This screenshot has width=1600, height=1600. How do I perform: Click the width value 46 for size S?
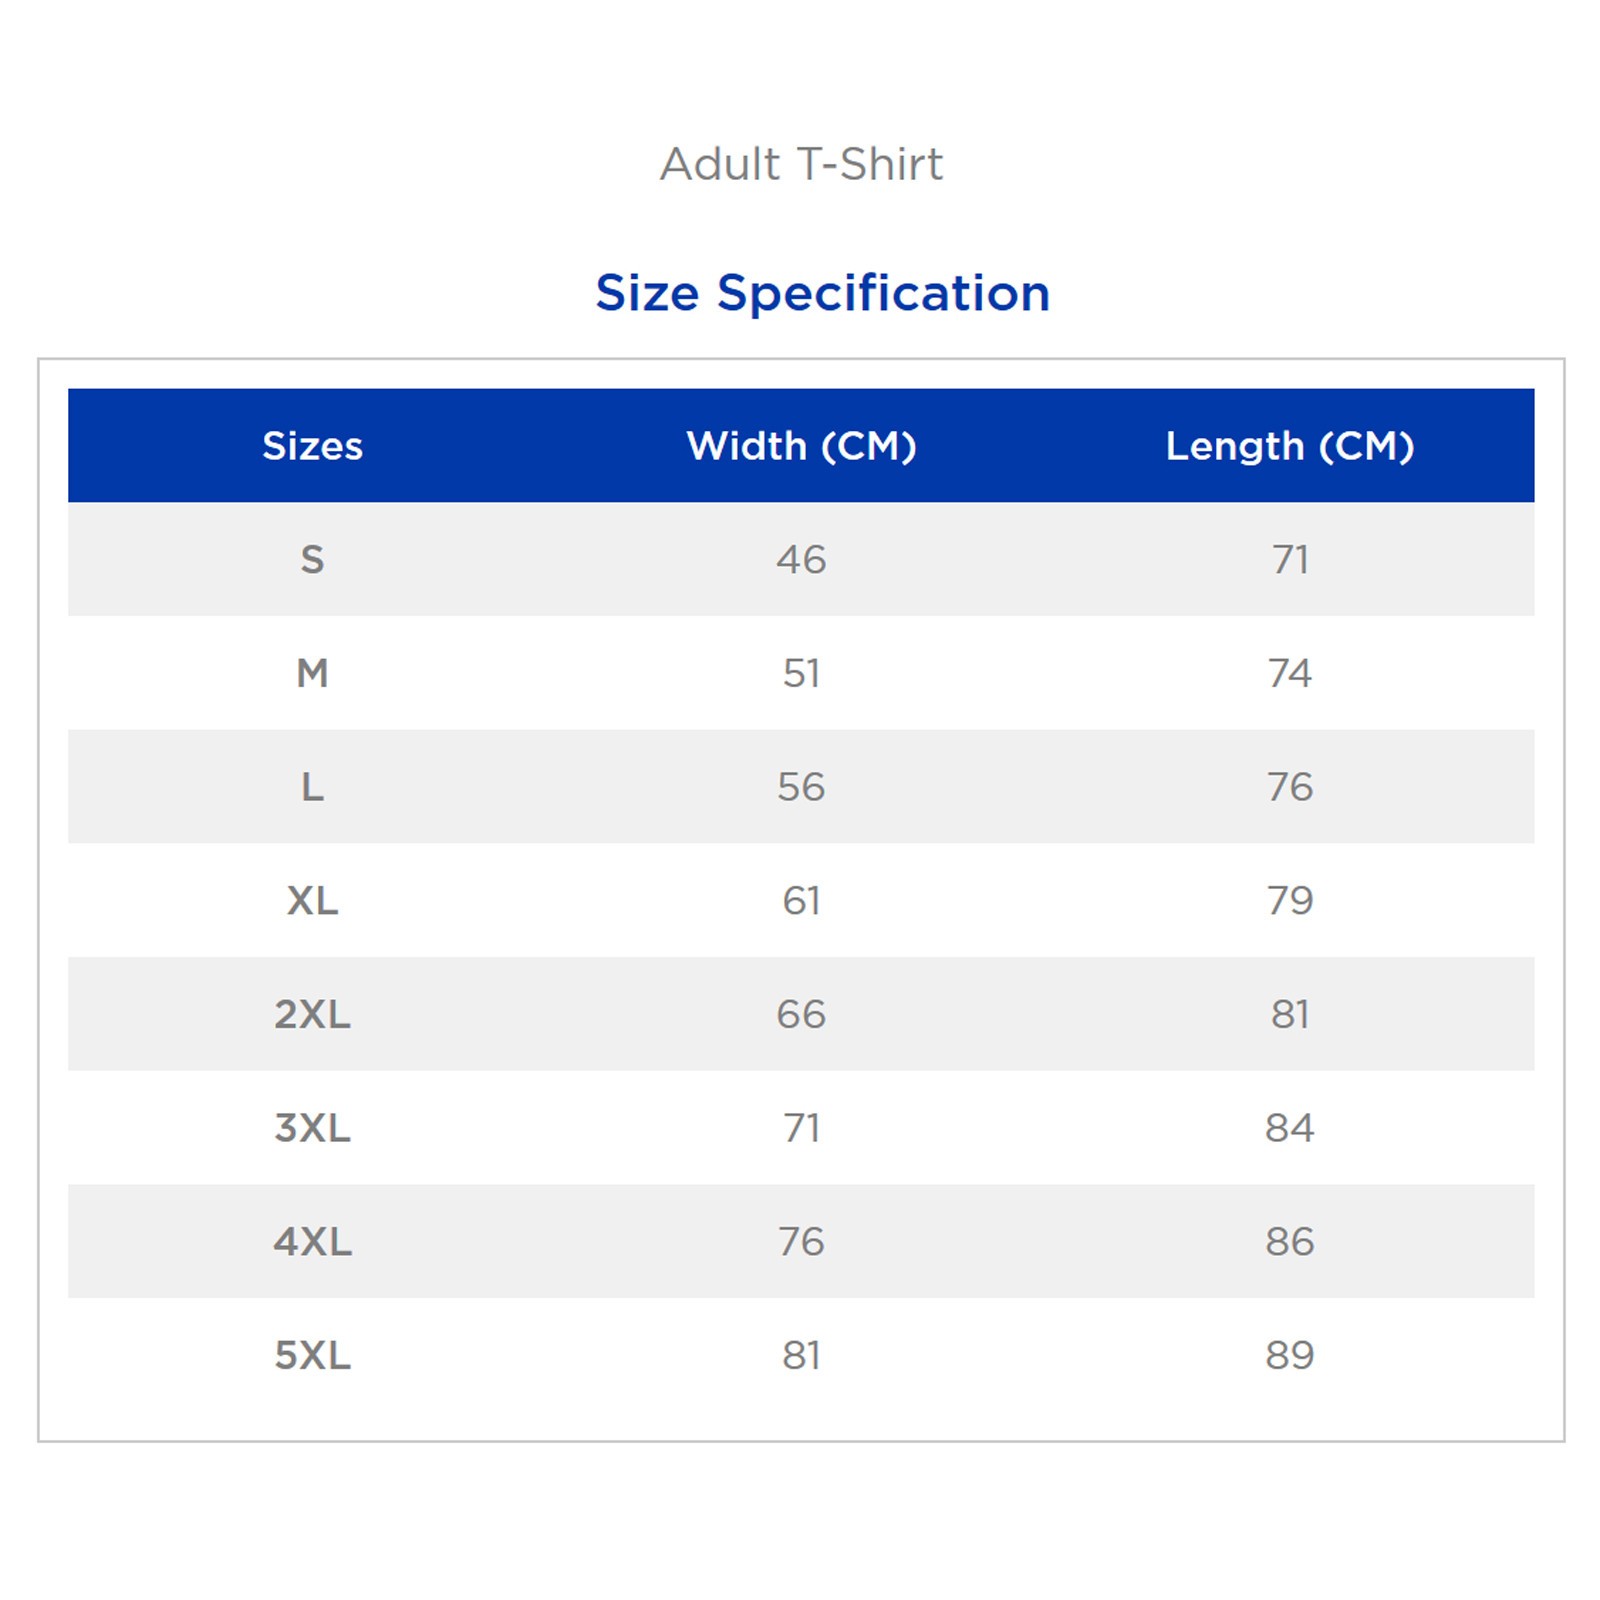(x=801, y=559)
